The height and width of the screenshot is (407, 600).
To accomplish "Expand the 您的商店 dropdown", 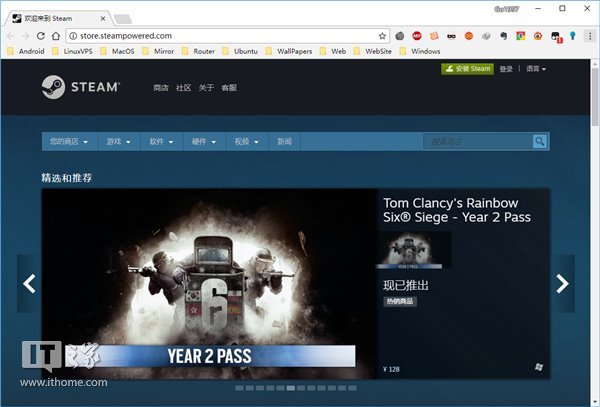I will (69, 142).
